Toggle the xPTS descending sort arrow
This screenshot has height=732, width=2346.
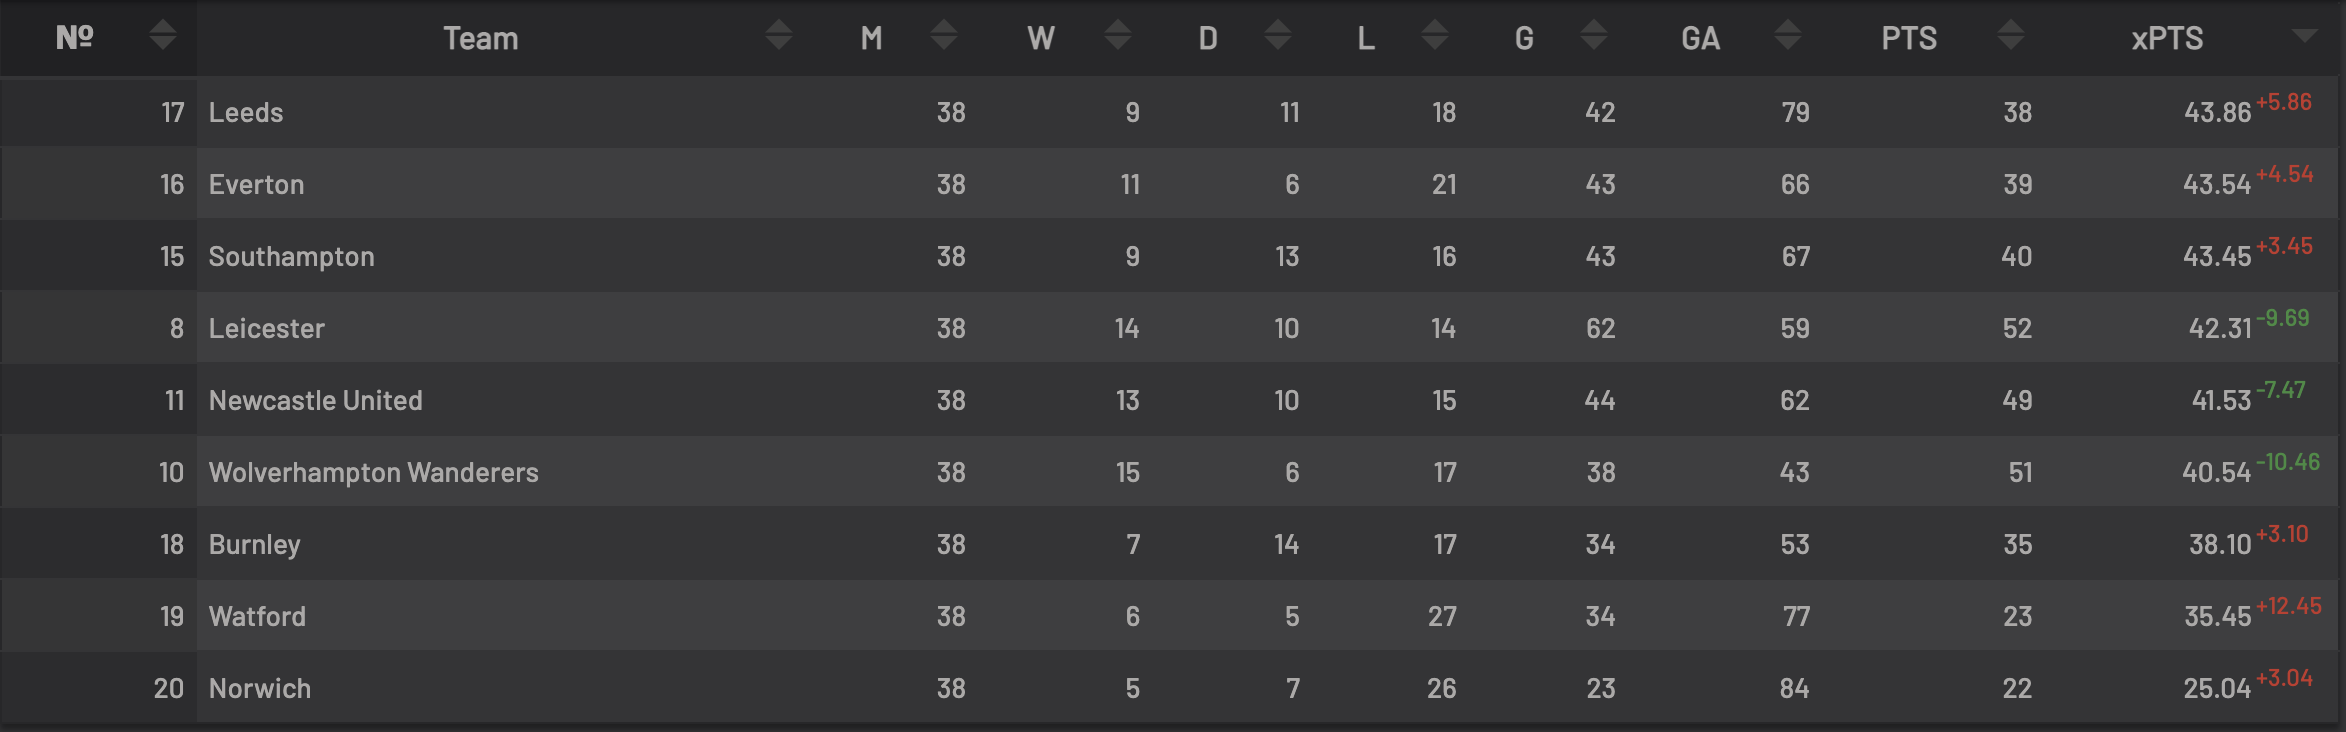pos(2304,36)
